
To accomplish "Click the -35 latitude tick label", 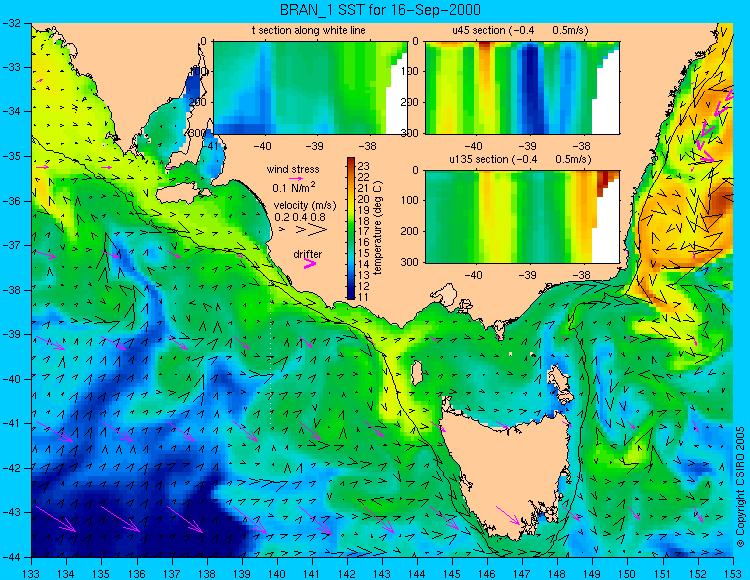I will click(x=12, y=156).
